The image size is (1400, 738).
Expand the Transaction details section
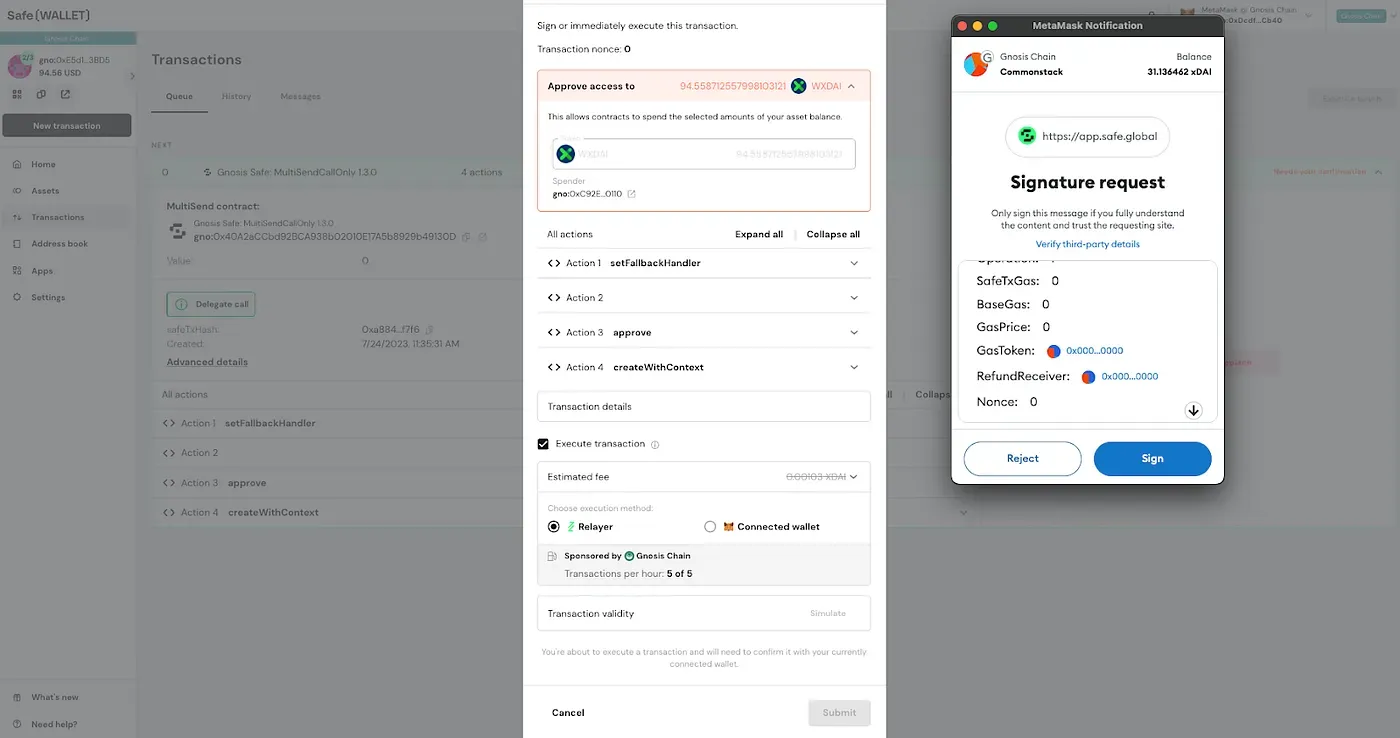pyautogui.click(x=704, y=406)
